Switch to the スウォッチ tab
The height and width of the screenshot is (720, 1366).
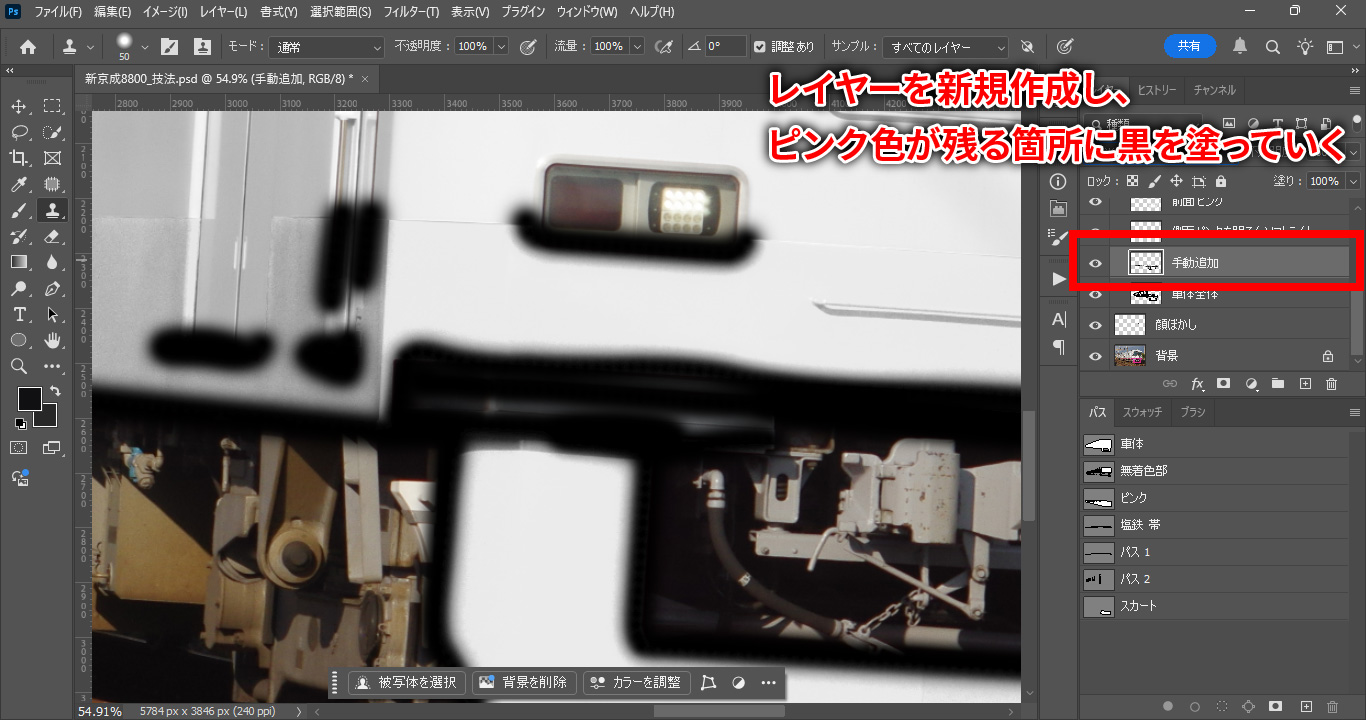pyautogui.click(x=1142, y=412)
